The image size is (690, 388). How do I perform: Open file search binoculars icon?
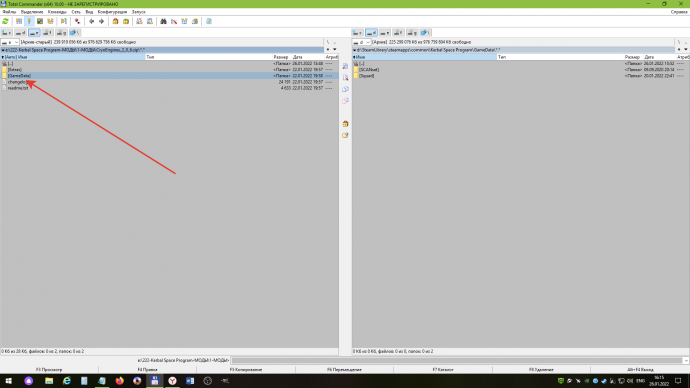pyautogui.click(x=163, y=21)
